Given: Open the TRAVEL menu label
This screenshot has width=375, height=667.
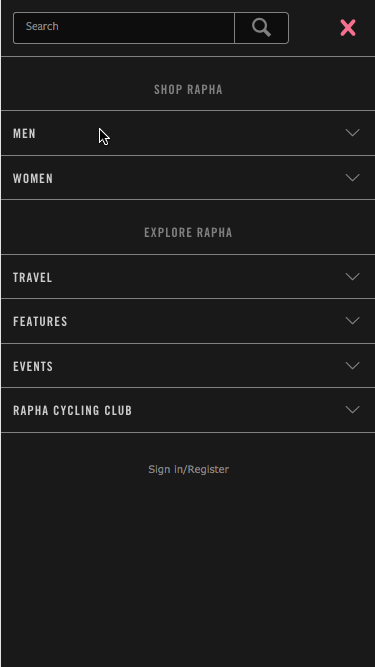Looking at the screenshot, I should click(x=33, y=277).
